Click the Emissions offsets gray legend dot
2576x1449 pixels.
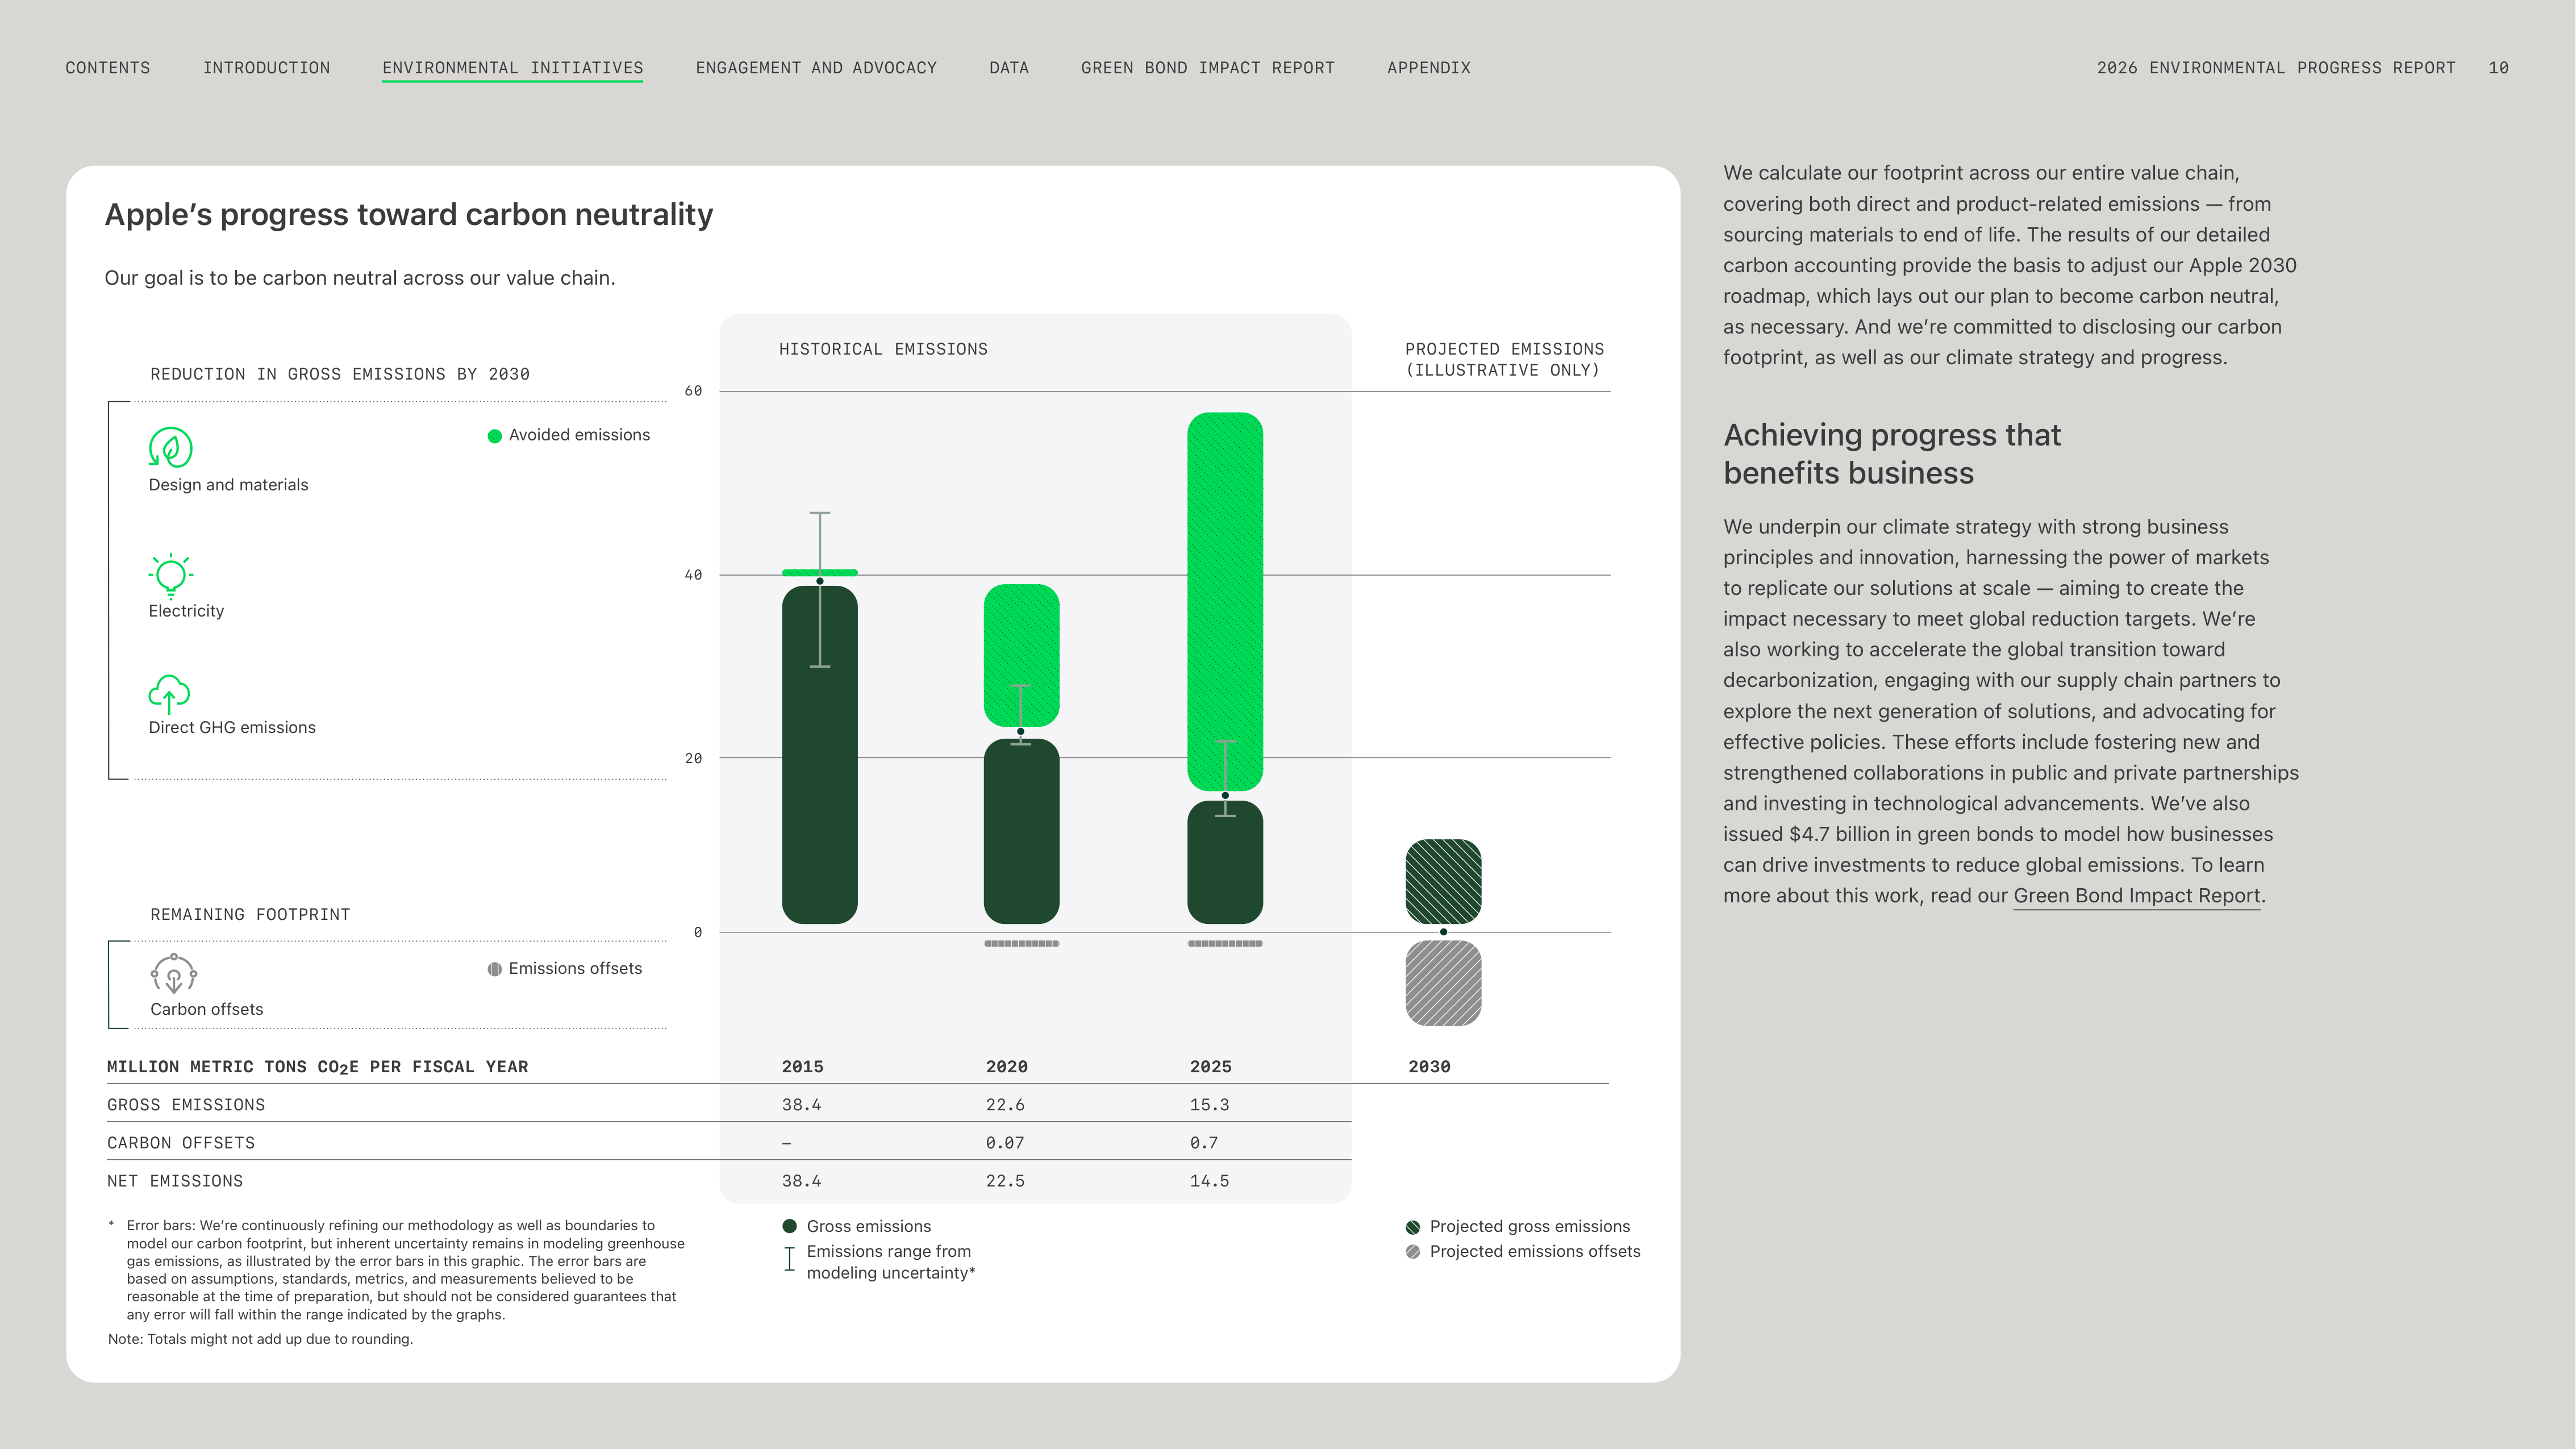pos(494,969)
